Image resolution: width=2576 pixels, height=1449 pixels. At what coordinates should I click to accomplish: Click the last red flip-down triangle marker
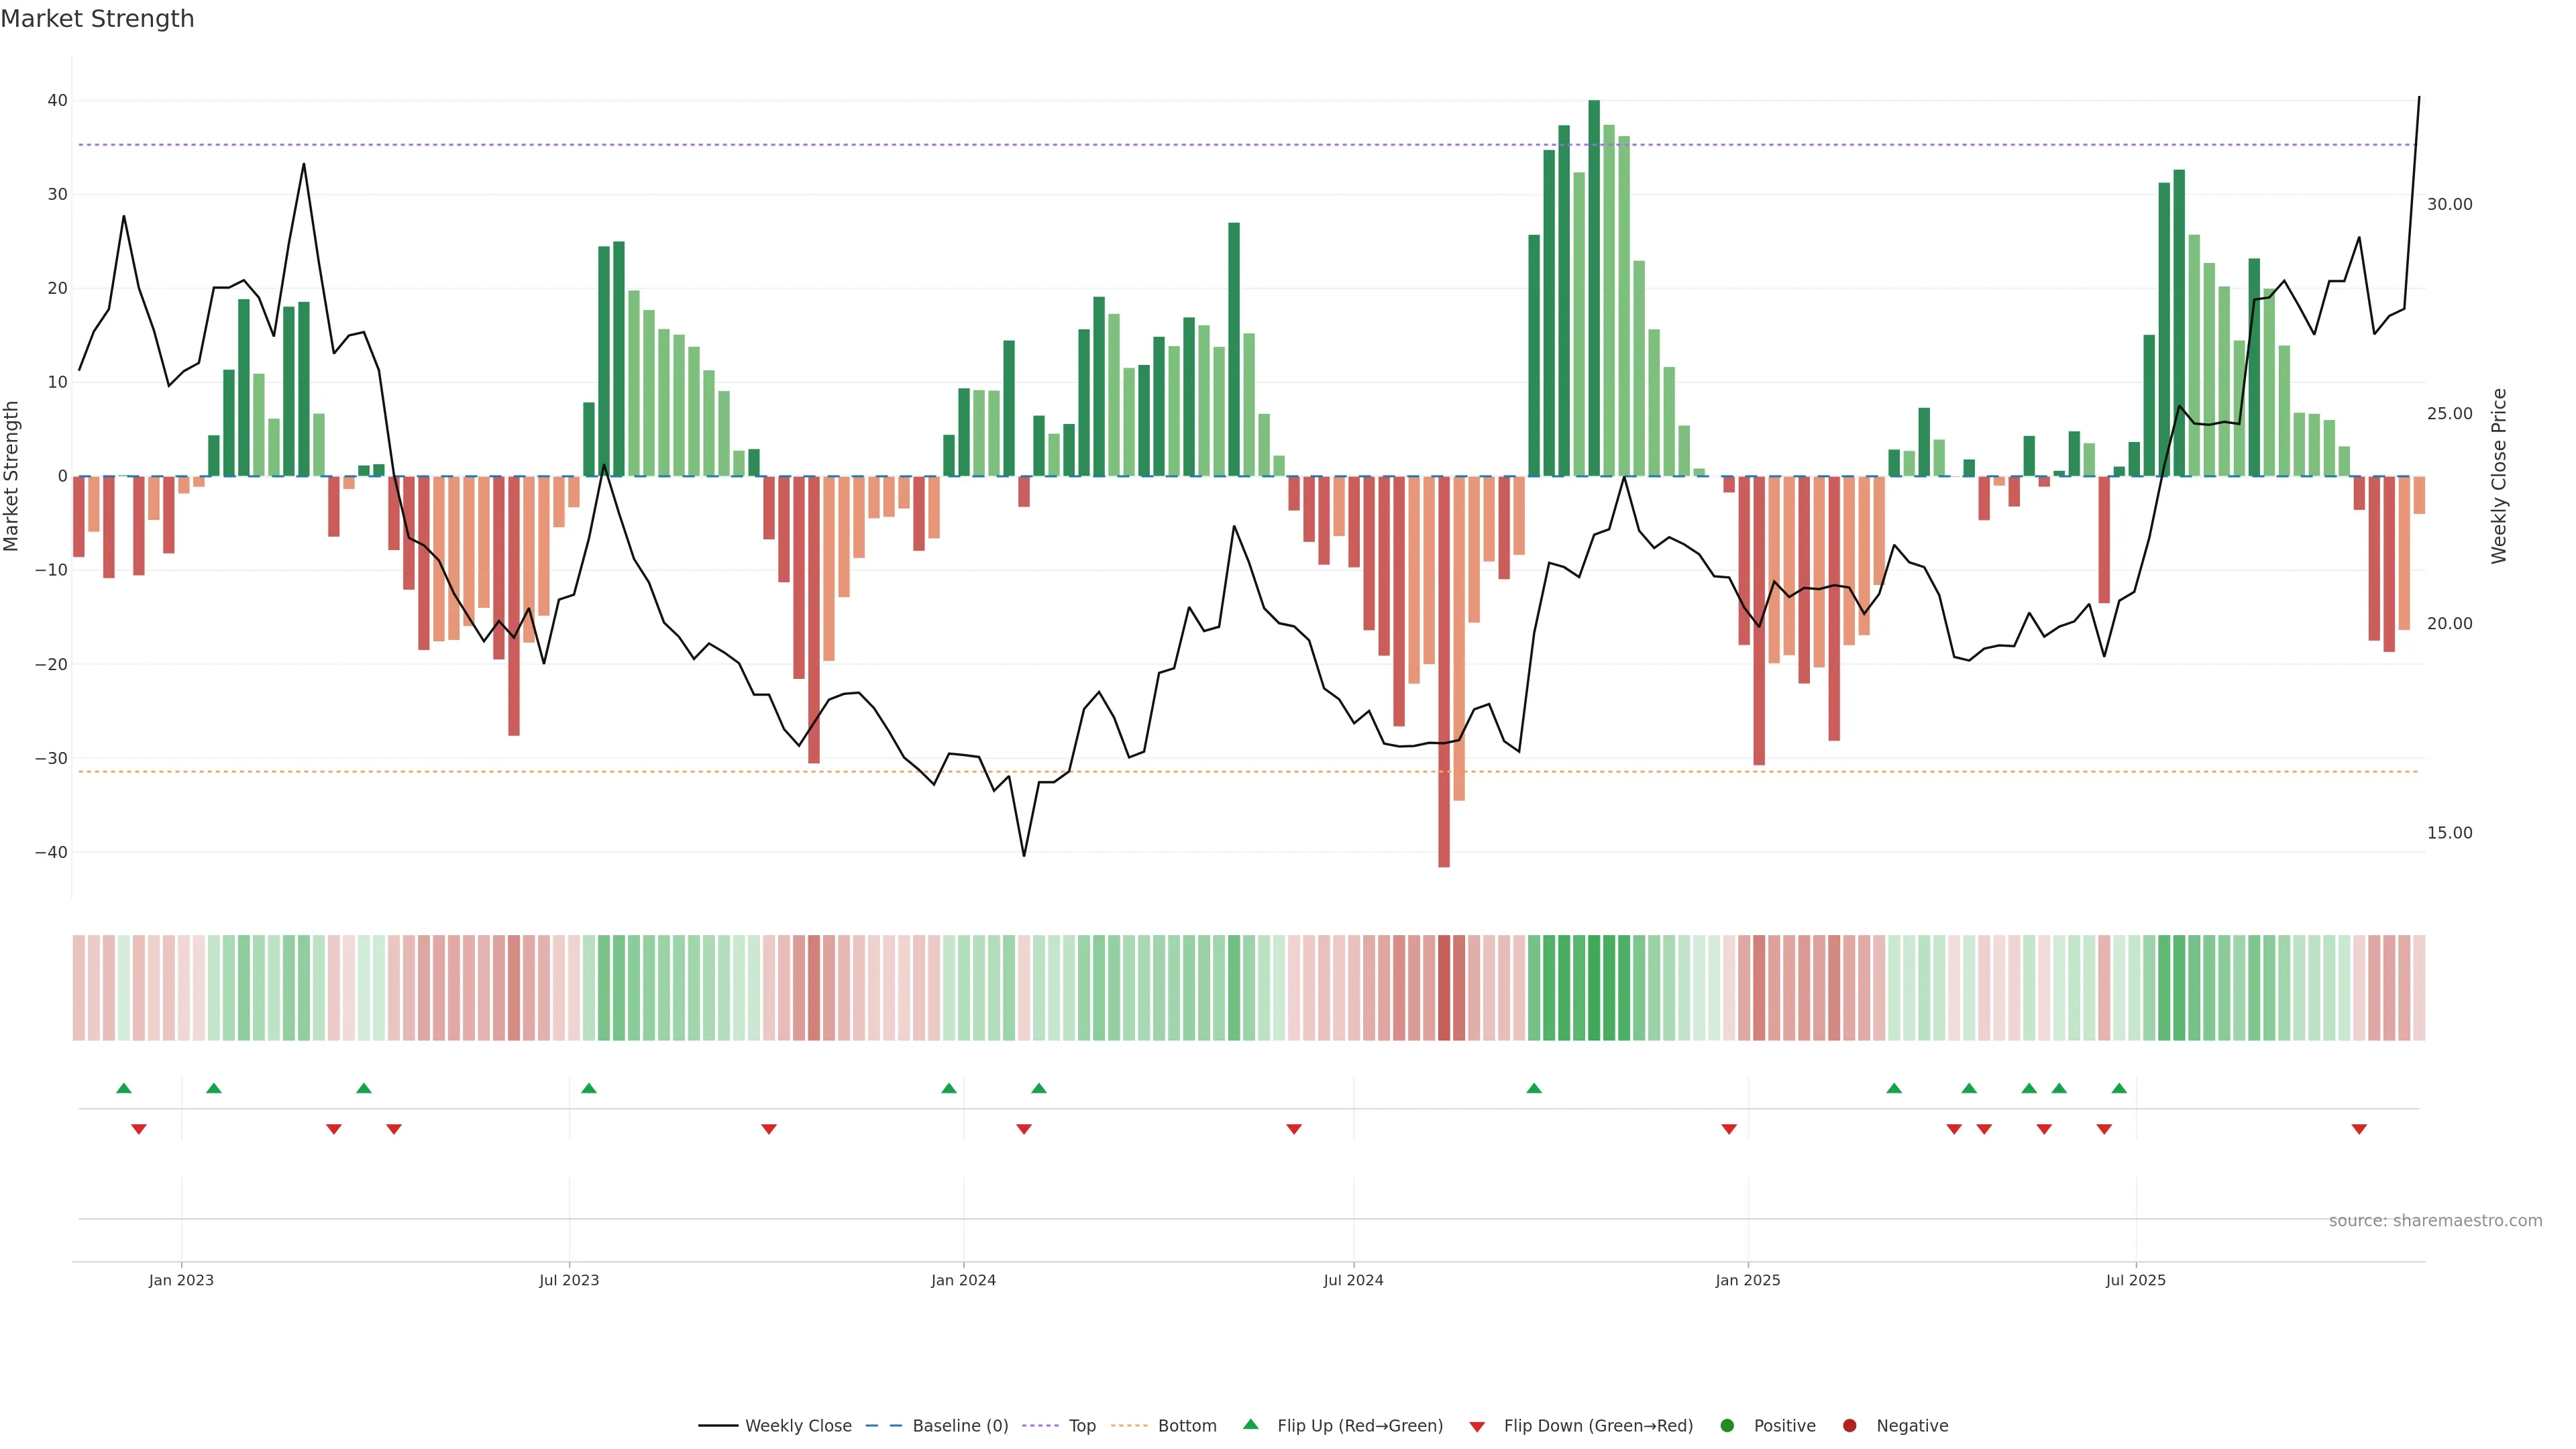(2359, 1129)
